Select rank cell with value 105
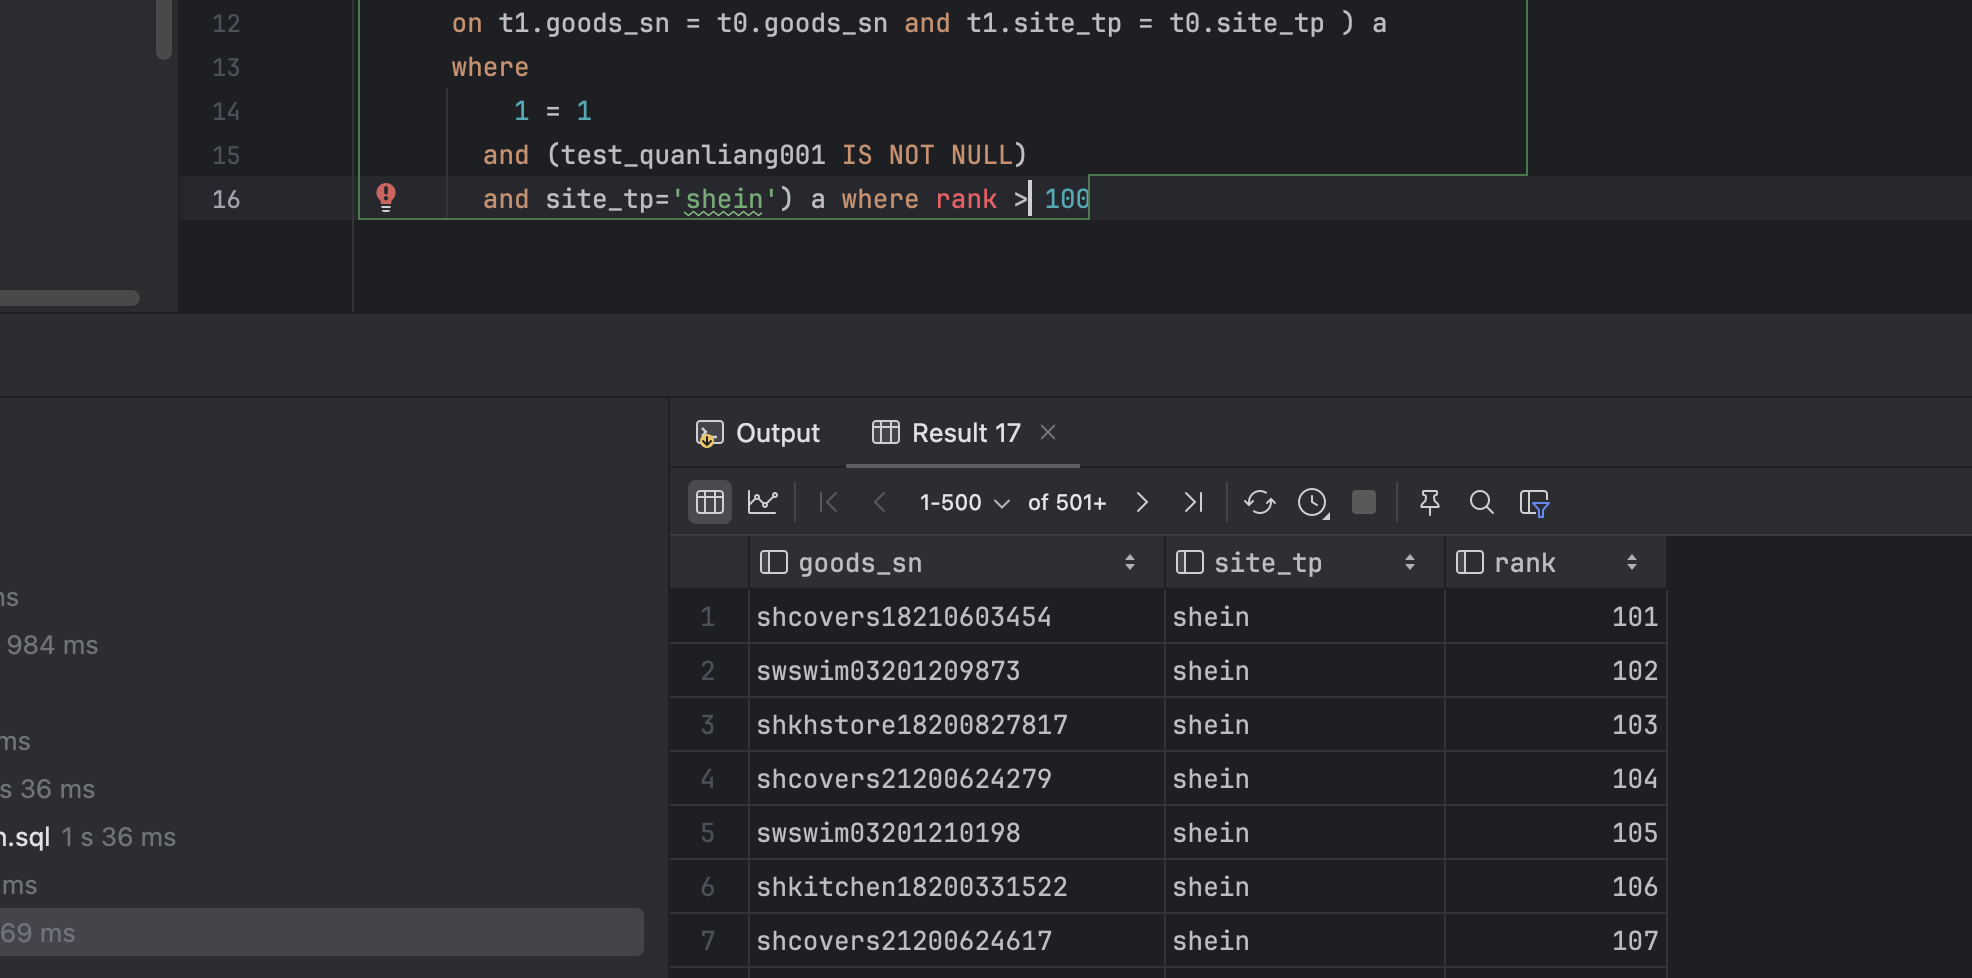1972x978 pixels. pyautogui.click(x=1556, y=833)
